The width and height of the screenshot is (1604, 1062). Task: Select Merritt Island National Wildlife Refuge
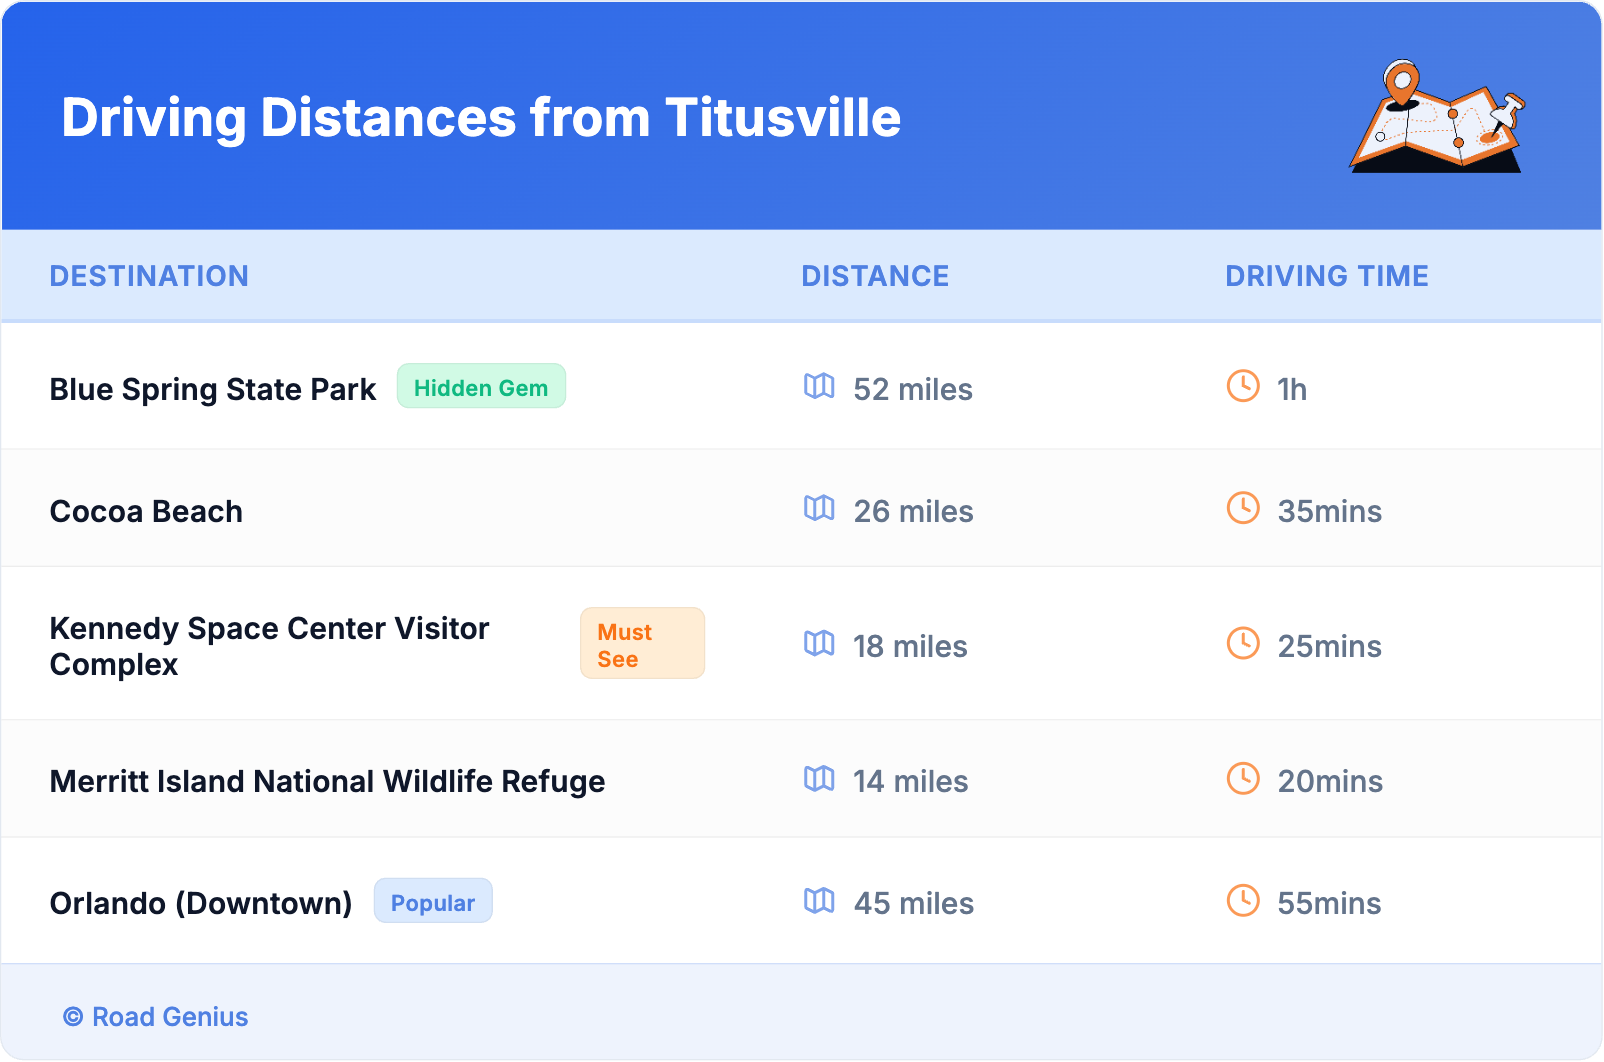(x=327, y=781)
